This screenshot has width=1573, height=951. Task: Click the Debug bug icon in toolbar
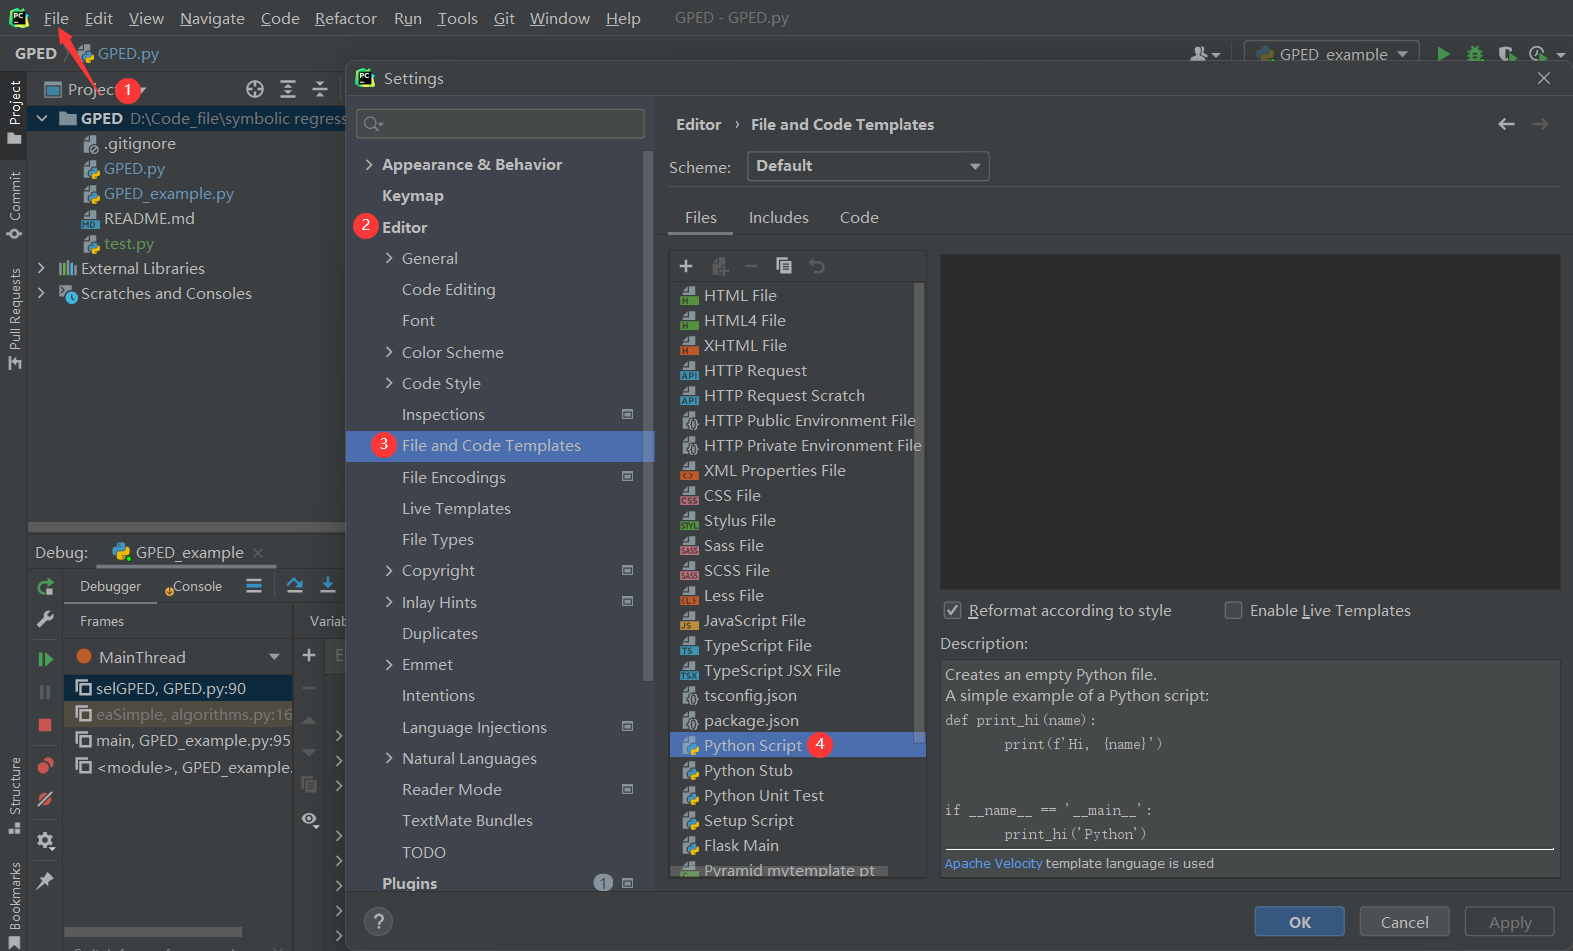click(1475, 54)
